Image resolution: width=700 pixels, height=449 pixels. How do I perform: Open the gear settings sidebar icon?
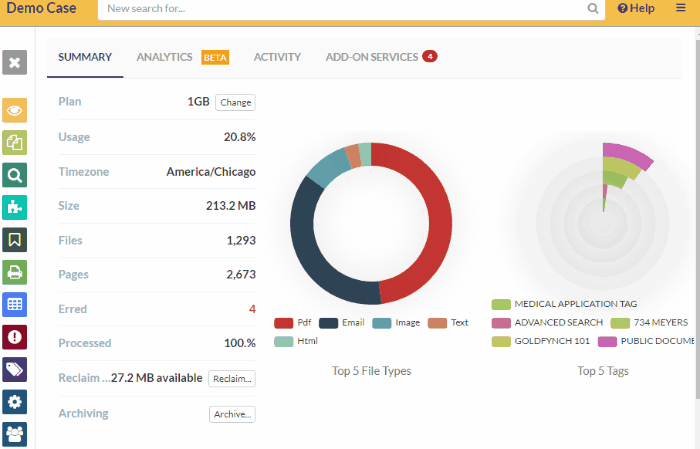point(15,401)
